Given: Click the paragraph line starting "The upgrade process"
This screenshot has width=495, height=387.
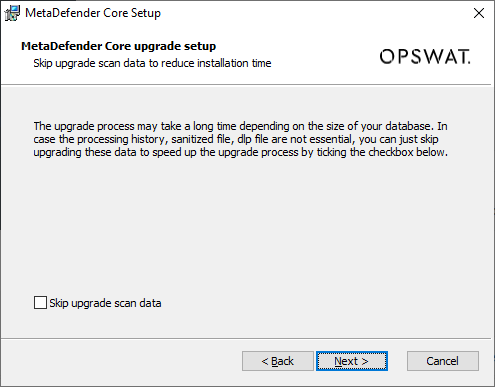Looking at the screenshot, I should coord(240,126).
